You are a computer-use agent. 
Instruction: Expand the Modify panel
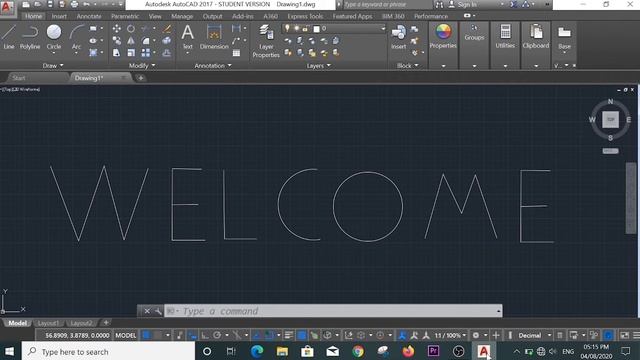[x=142, y=65]
